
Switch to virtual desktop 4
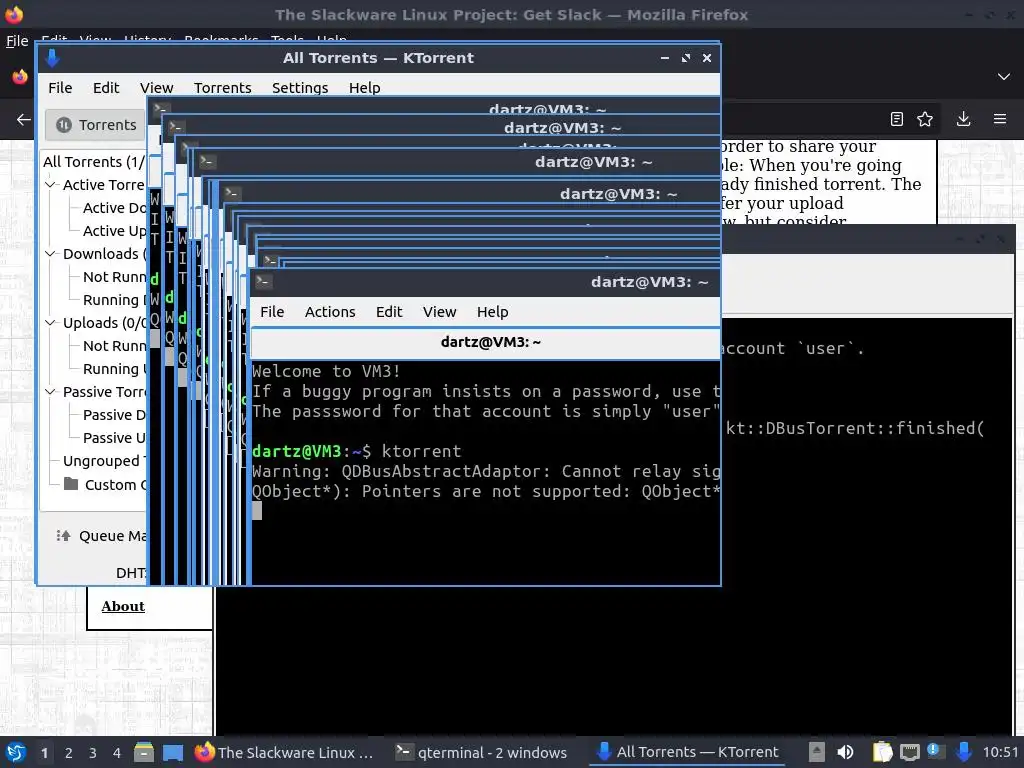(x=117, y=753)
